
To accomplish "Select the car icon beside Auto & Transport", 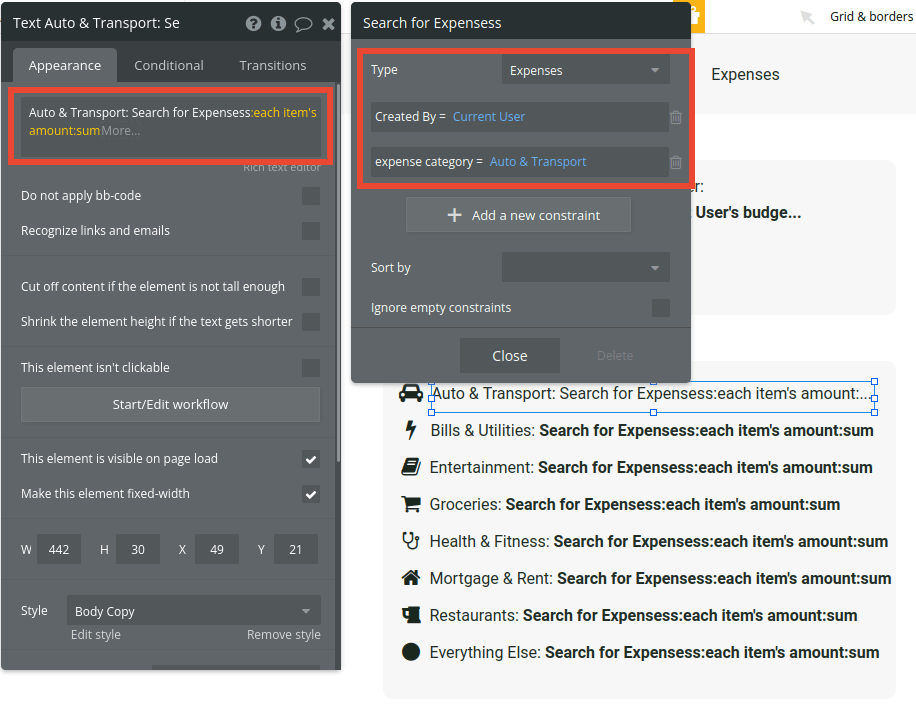I will click(x=411, y=393).
